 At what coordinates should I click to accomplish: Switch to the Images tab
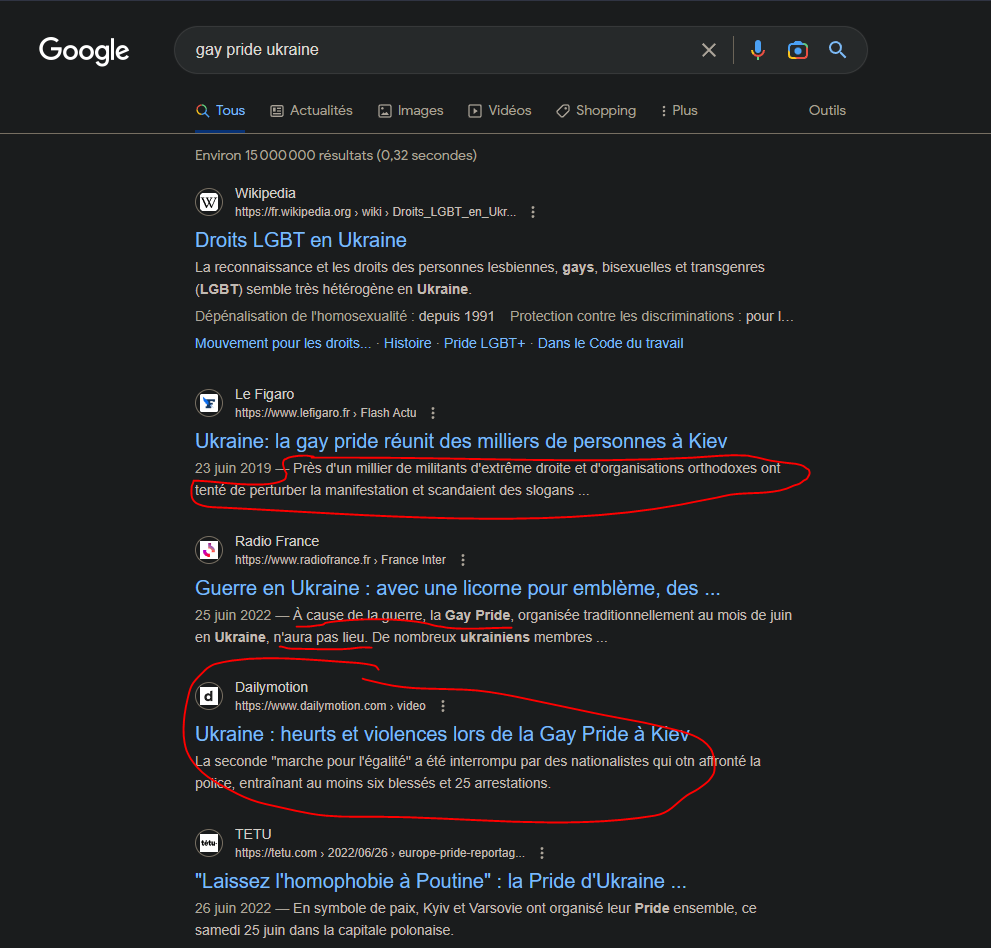(411, 111)
